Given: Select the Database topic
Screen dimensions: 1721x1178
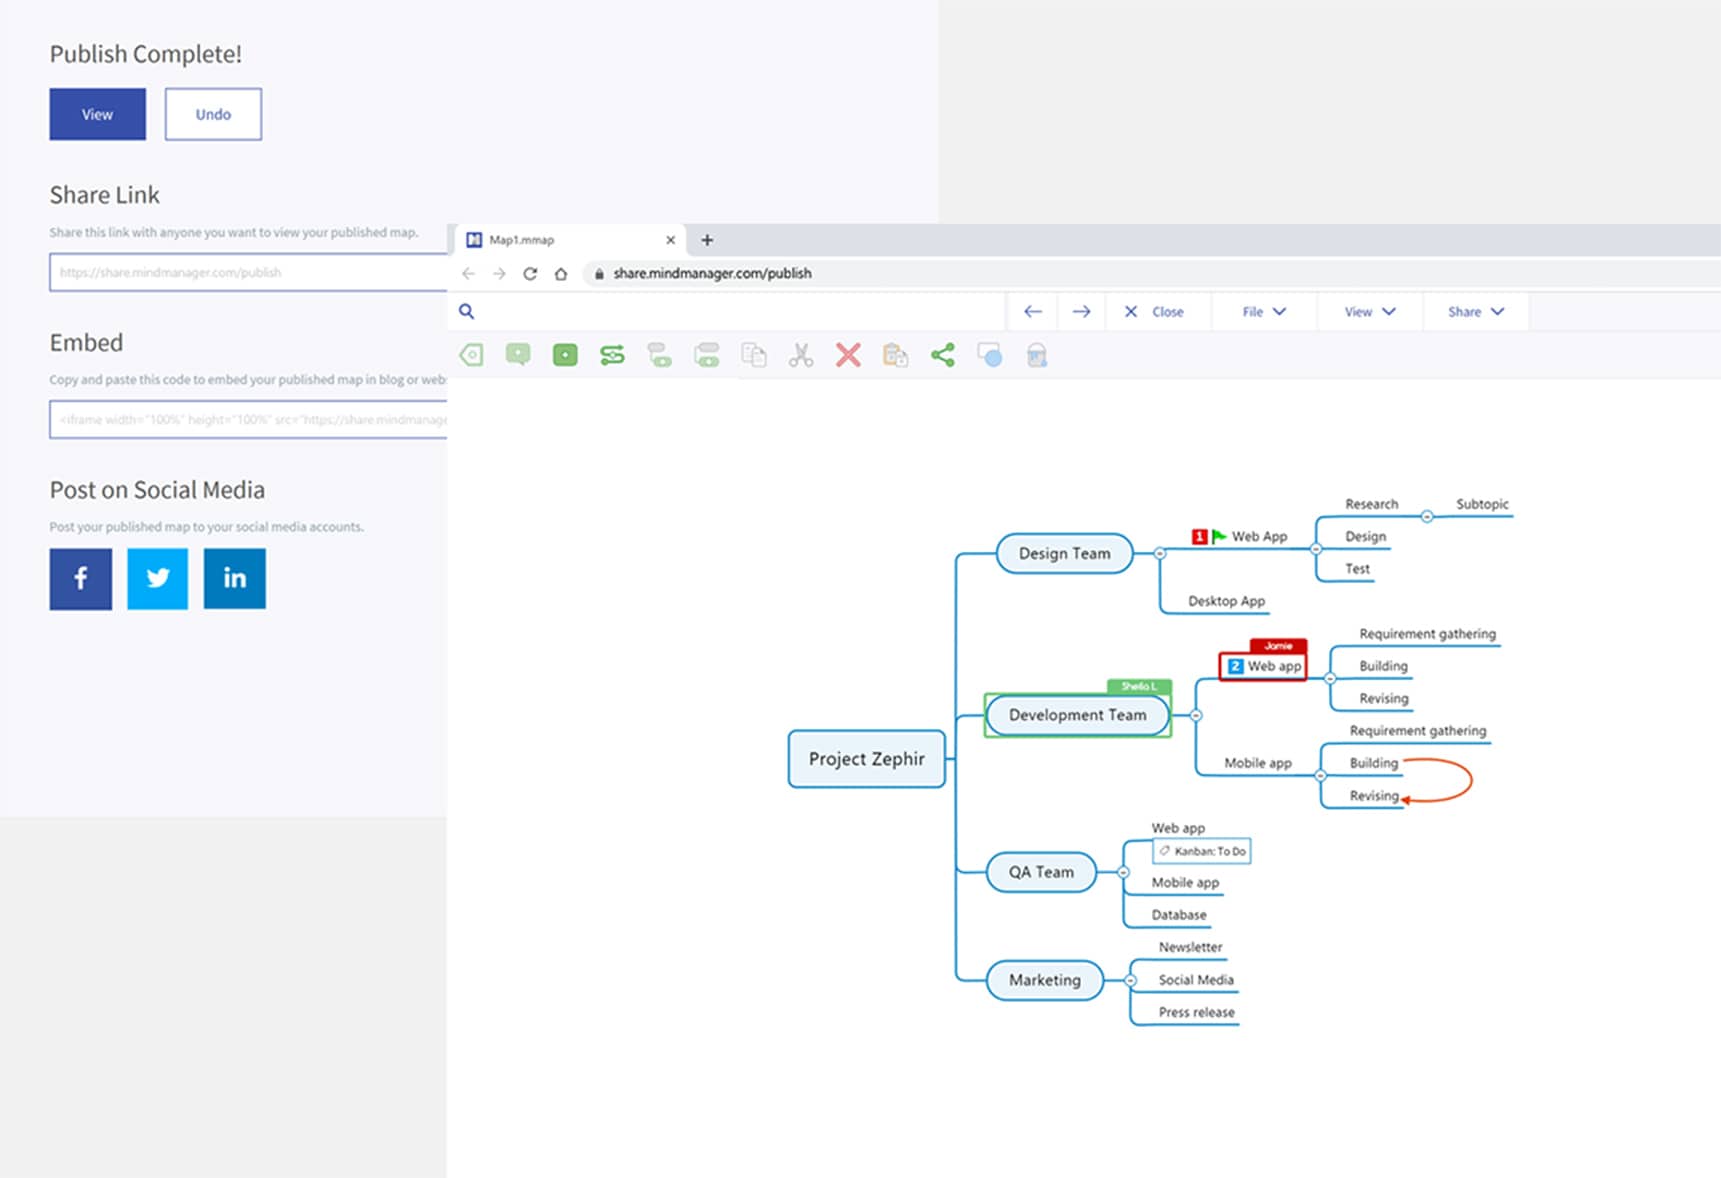Looking at the screenshot, I should 1179,915.
